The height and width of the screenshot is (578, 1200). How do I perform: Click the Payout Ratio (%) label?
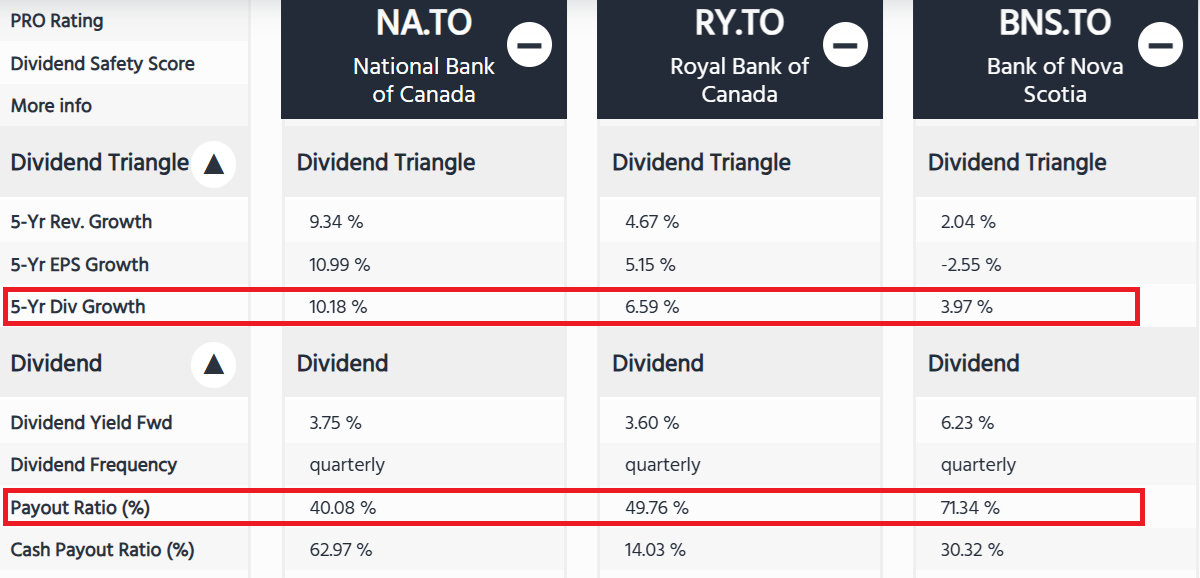tap(80, 508)
